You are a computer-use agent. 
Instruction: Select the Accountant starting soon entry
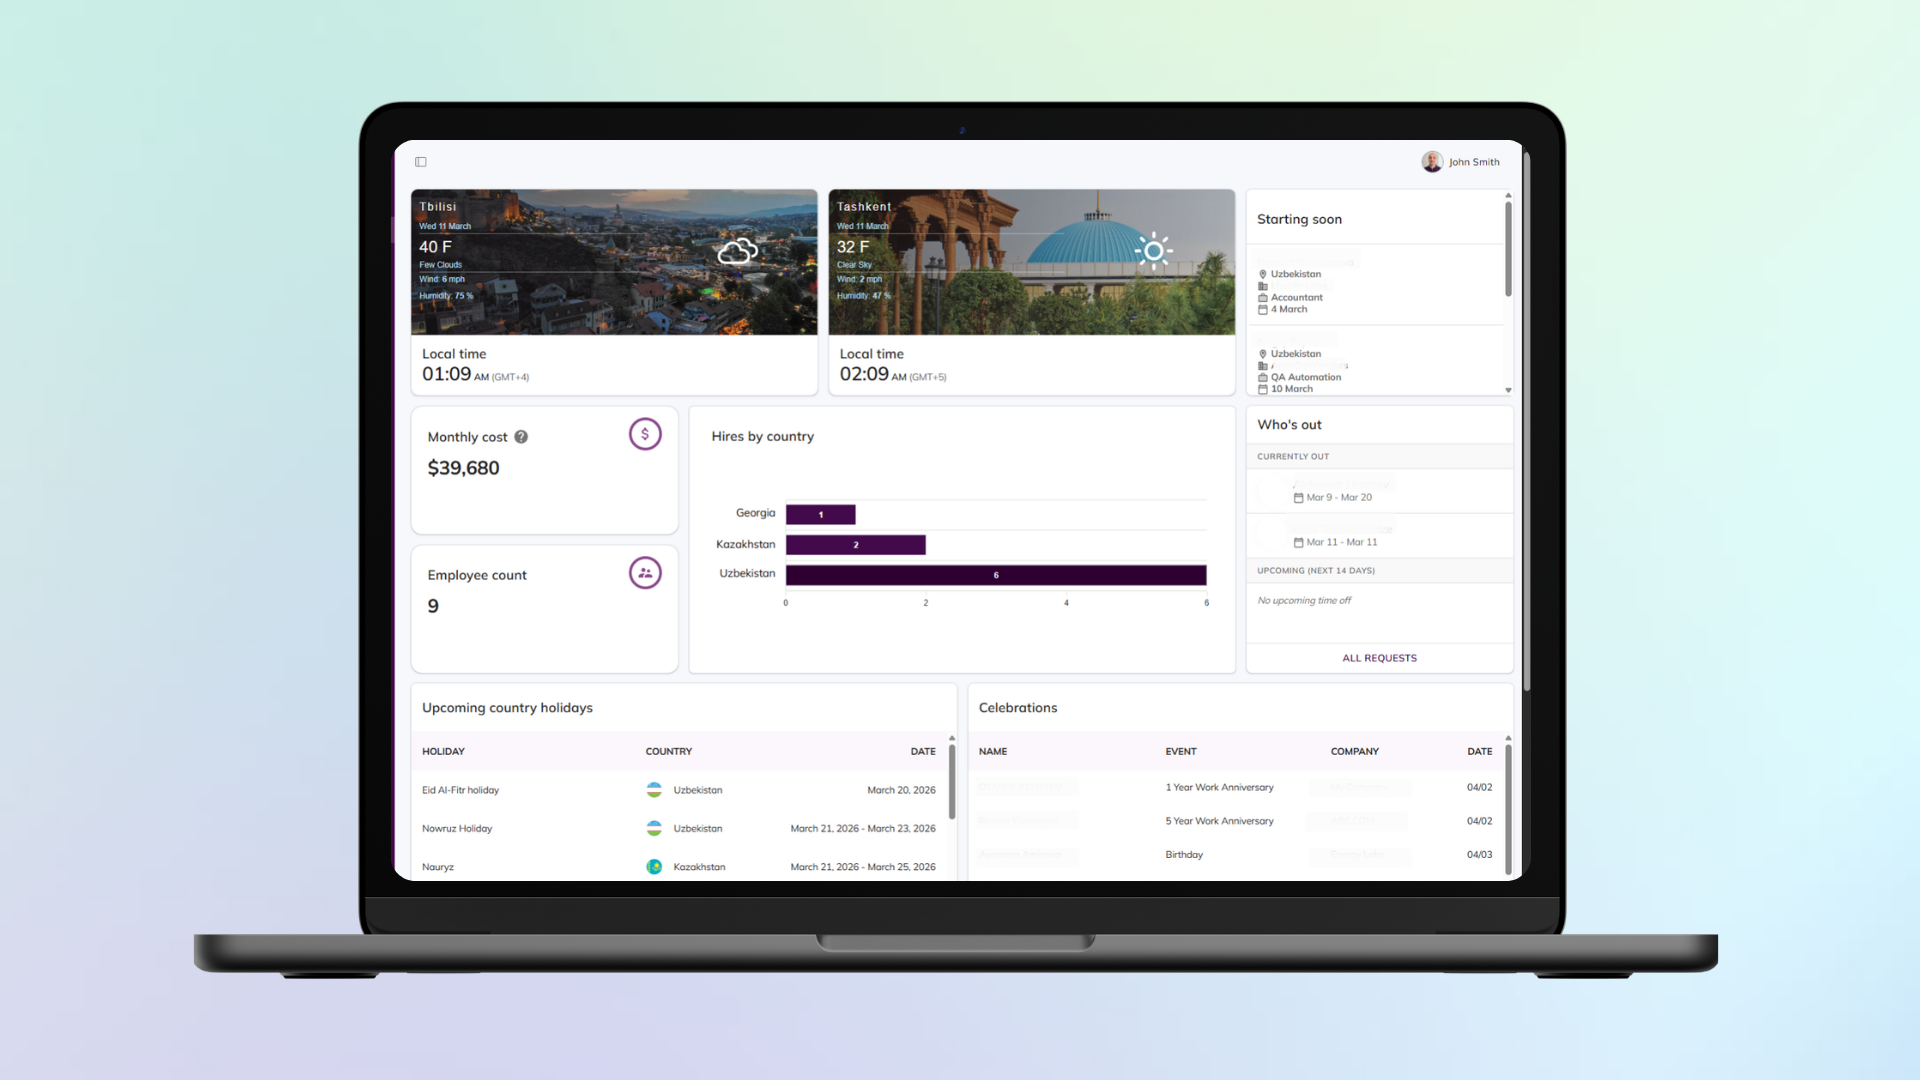1296,297
